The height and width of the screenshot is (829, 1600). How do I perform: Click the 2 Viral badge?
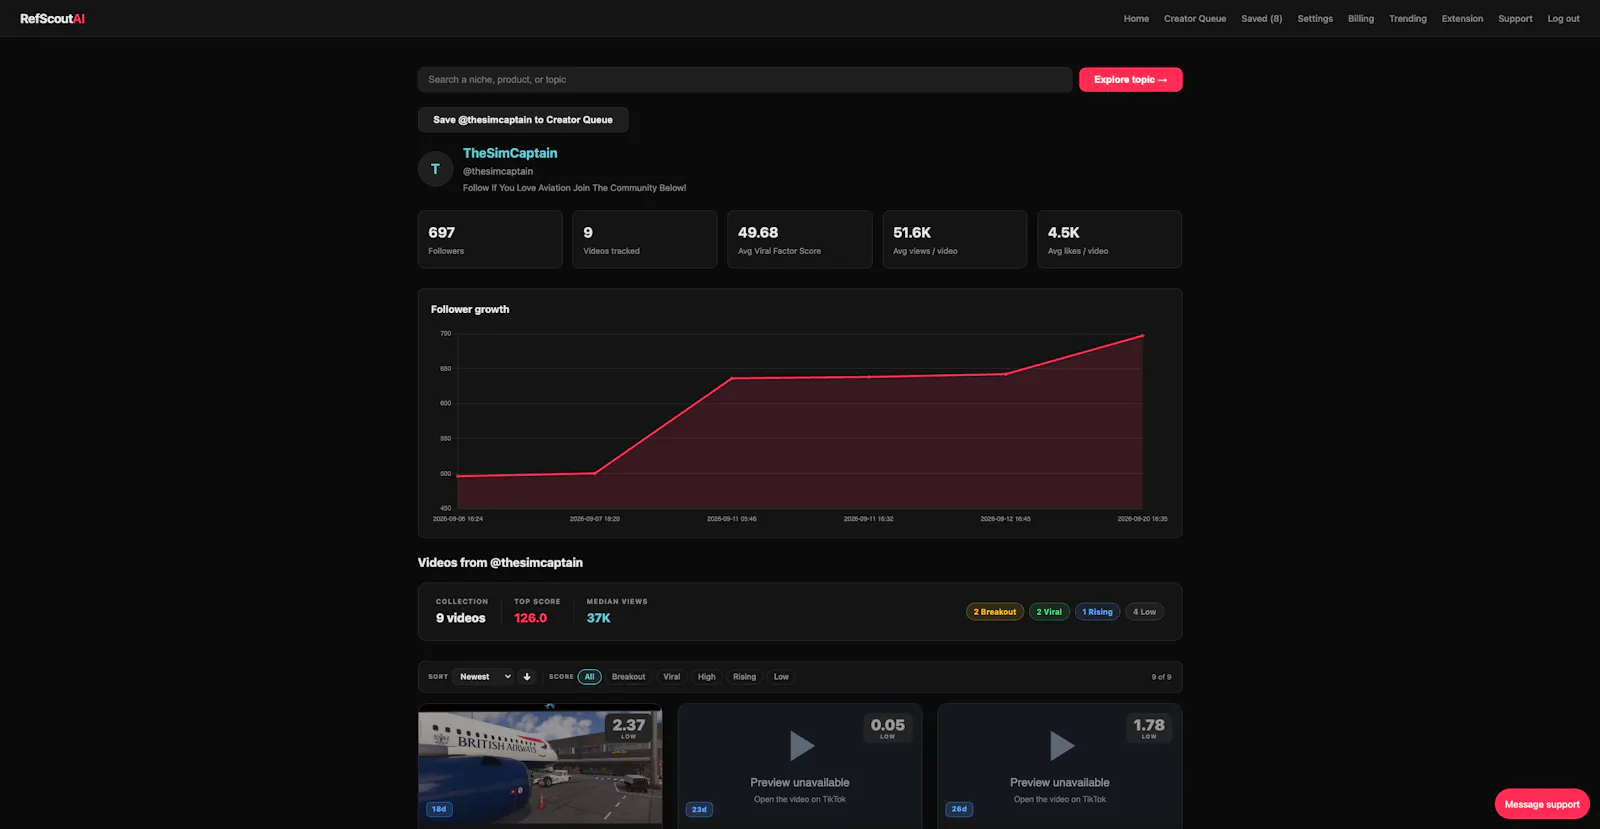(1049, 612)
